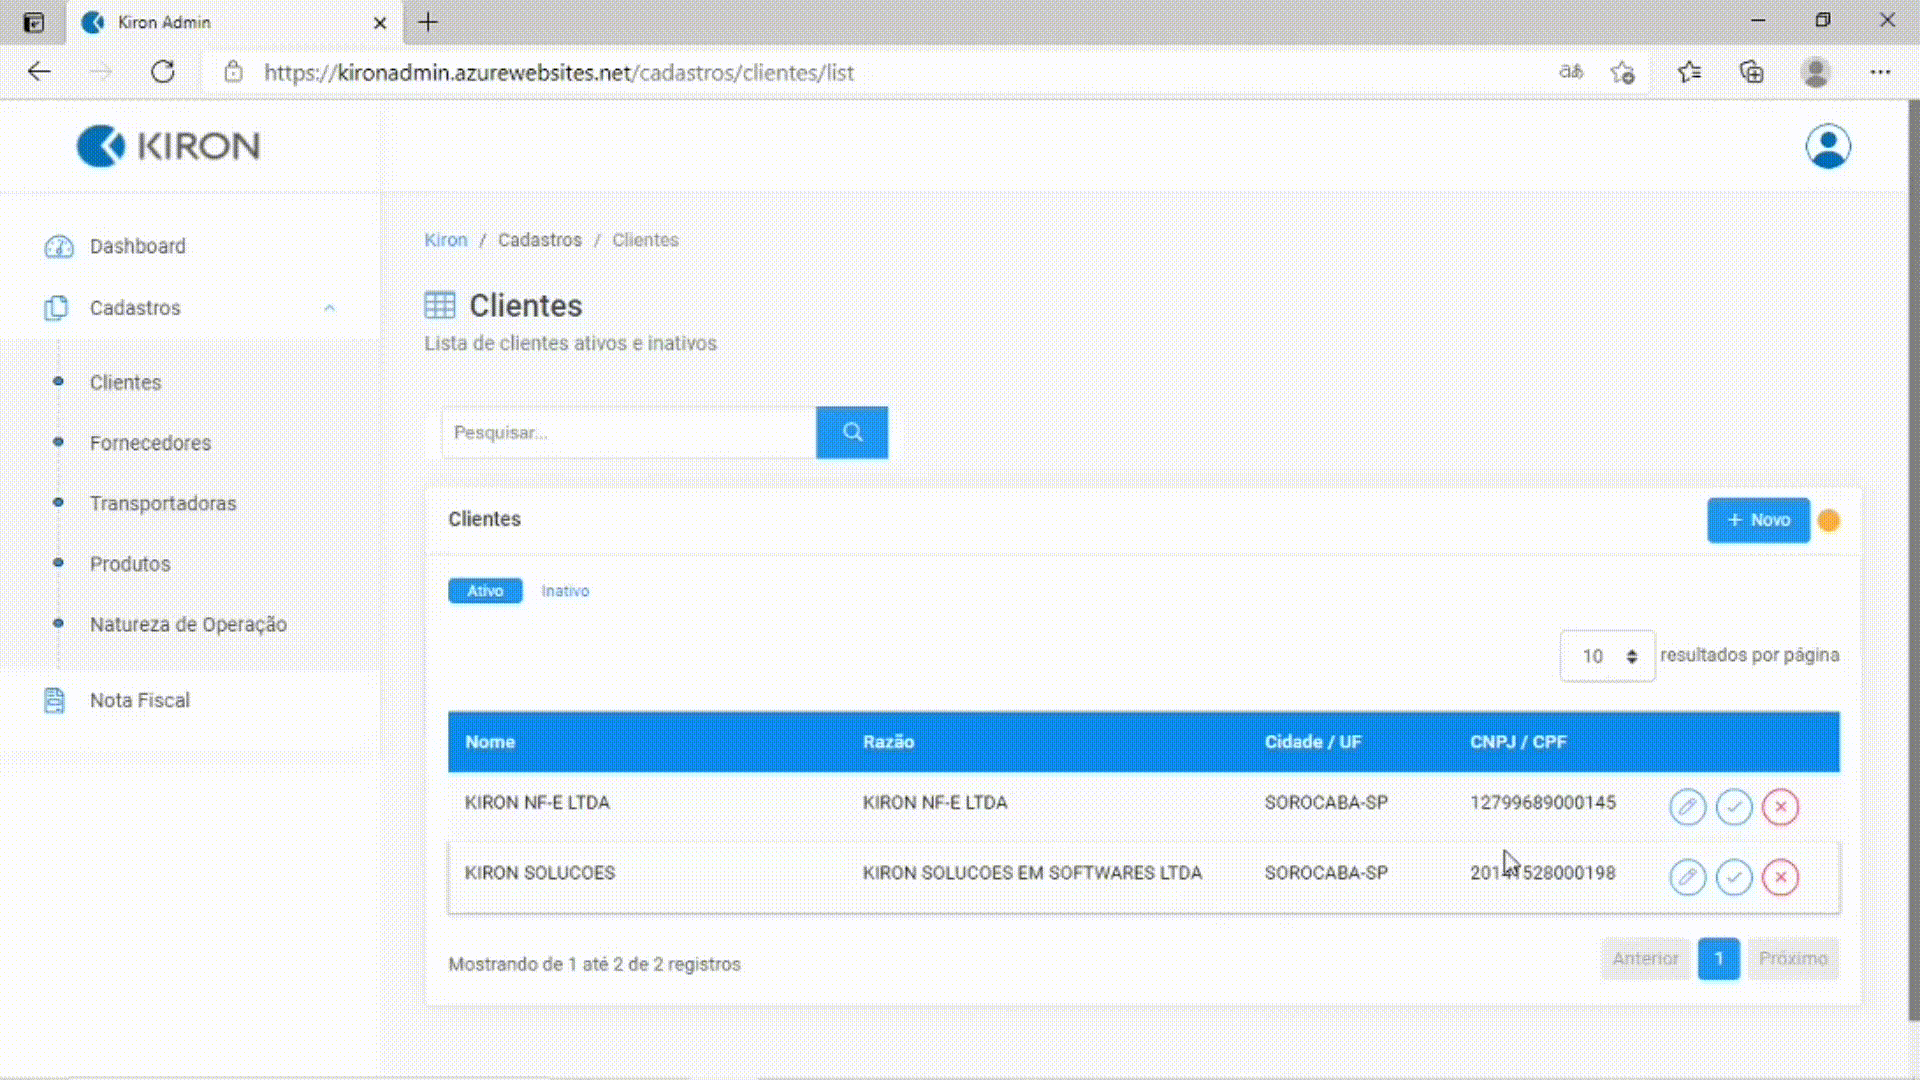Viewport: 1920px width, 1080px height.
Task: Open Natureza de Operação in sidebar
Action: 188,624
